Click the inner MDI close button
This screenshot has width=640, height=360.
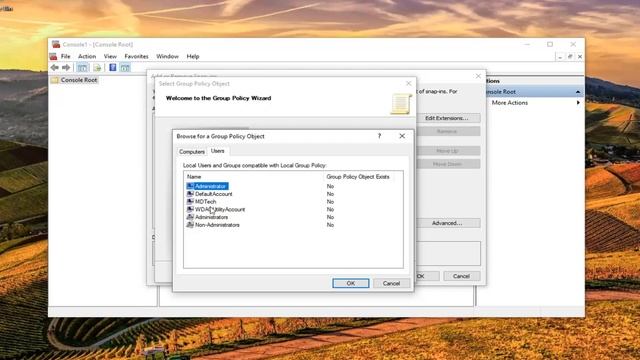tap(580, 57)
